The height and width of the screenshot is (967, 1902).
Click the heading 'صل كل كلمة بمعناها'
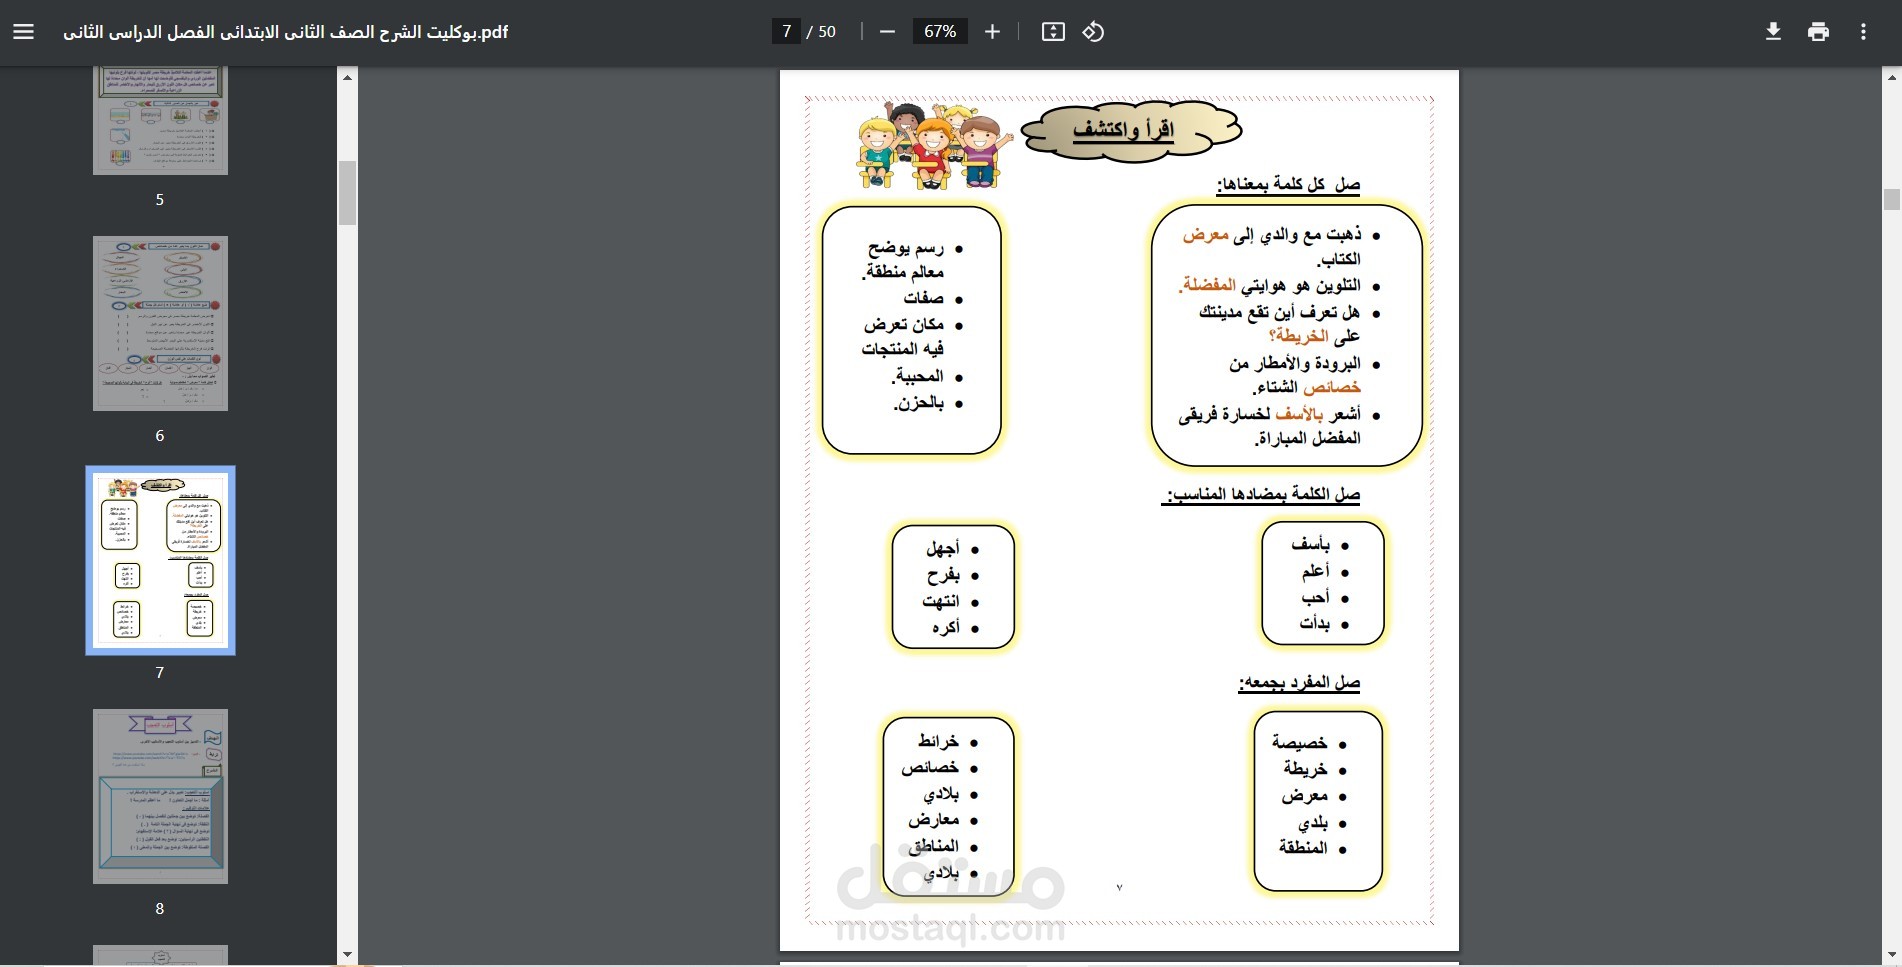pyautogui.click(x=1288, y=184)
